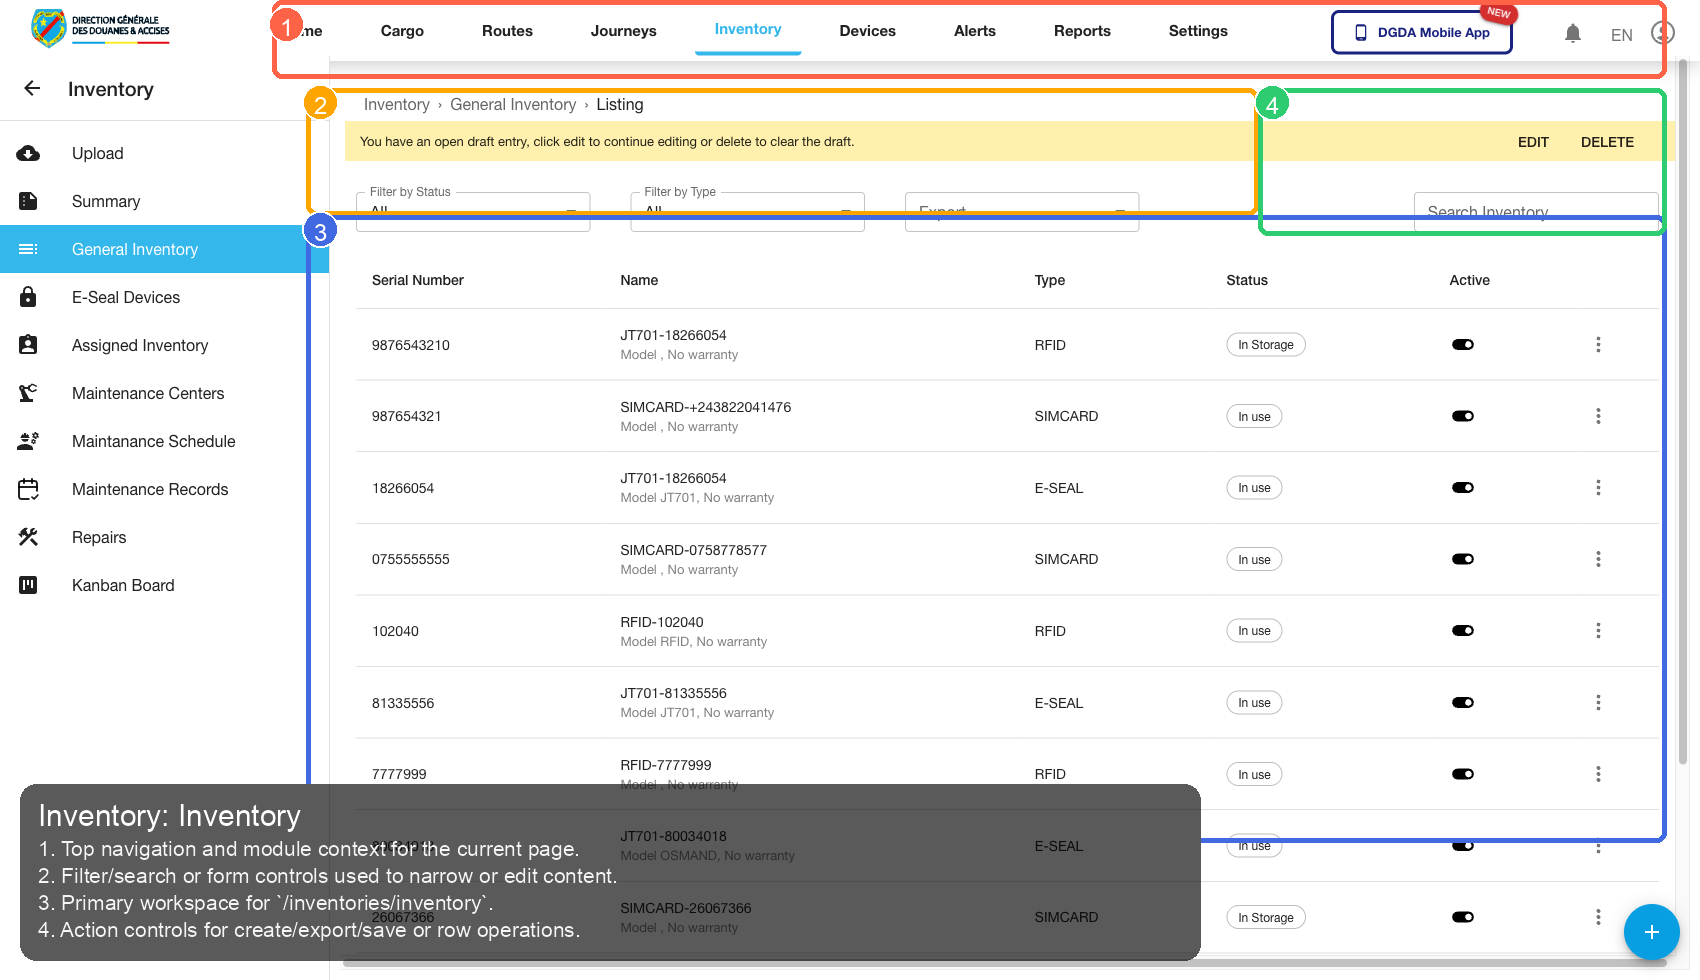Image resolution: width=1700 pixels, height=980 pixels.
Task: Click EDIT to continue the draft
Action: click(x=1532, y=142)
